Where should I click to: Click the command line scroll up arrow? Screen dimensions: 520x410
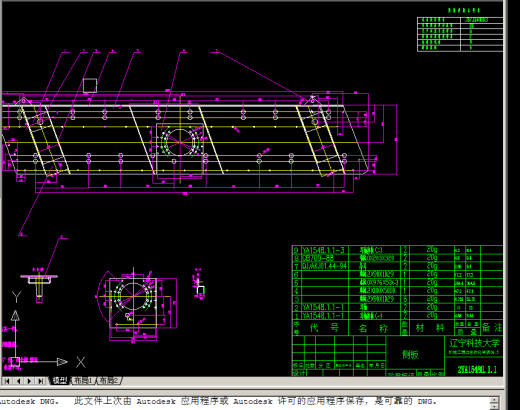click(x=495, y=399)
